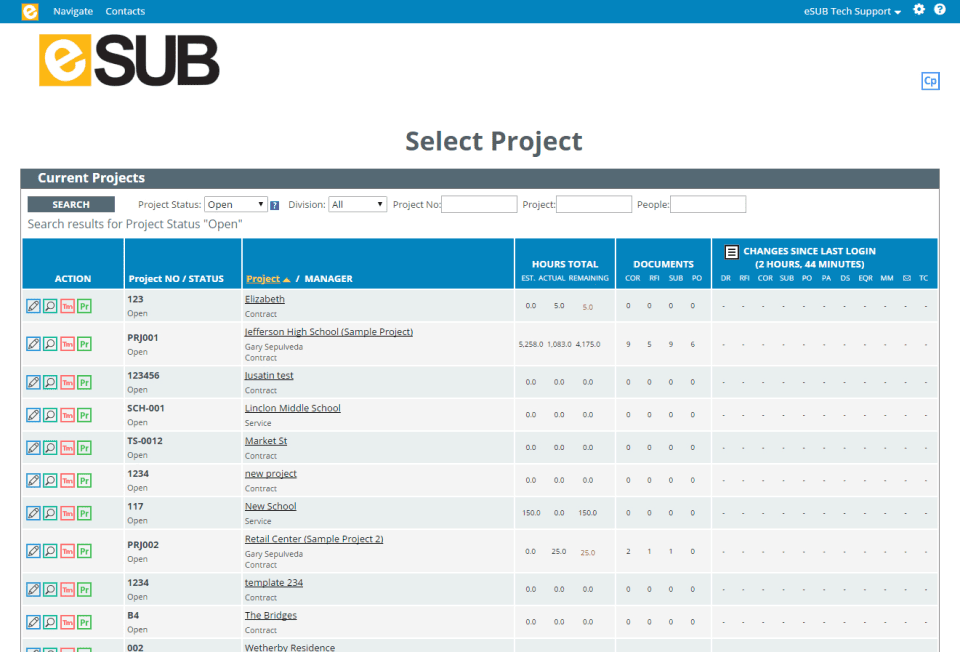Screen dimensions: 960x652
Task: Click PRJ002 project number text
Action: 143,544
